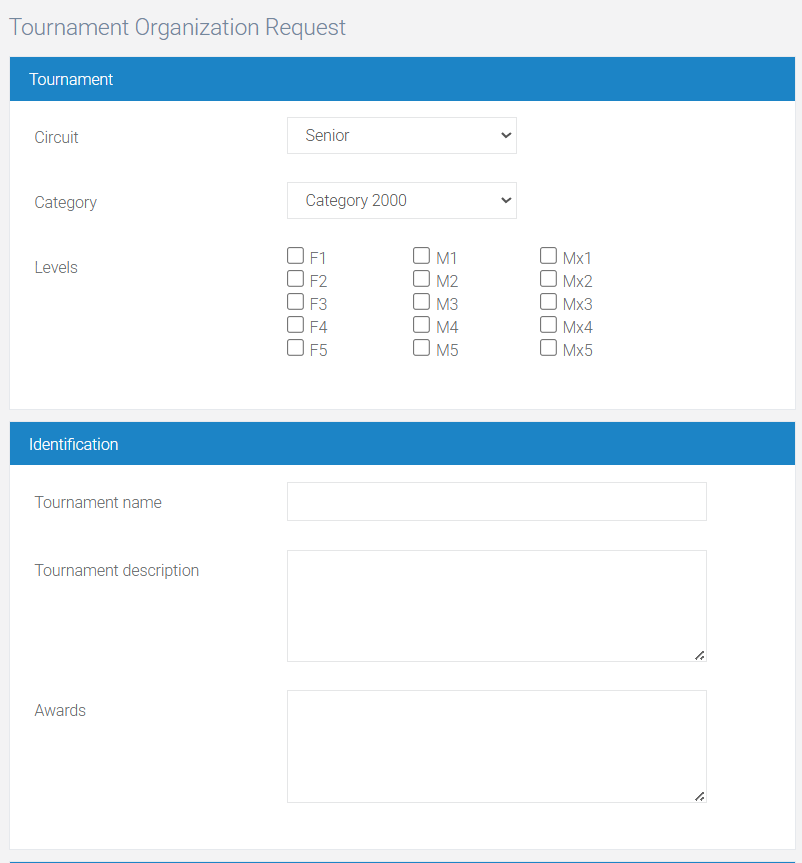Open the Circuit dropdown
This screenshot has width=802, height=863.
point(401,136)
